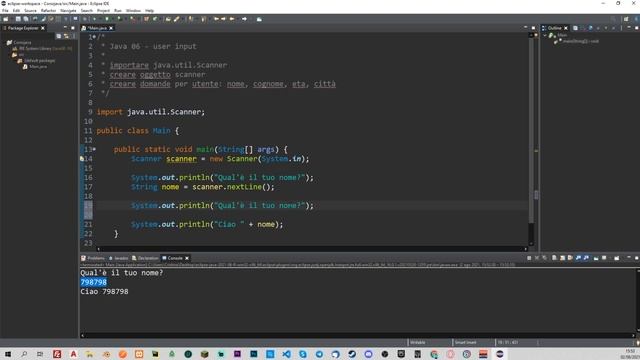The width and height of the screenshot is (640, 360).
Task: Click the Forward white arrow in toolbar
Action: (x=244, y=19)
